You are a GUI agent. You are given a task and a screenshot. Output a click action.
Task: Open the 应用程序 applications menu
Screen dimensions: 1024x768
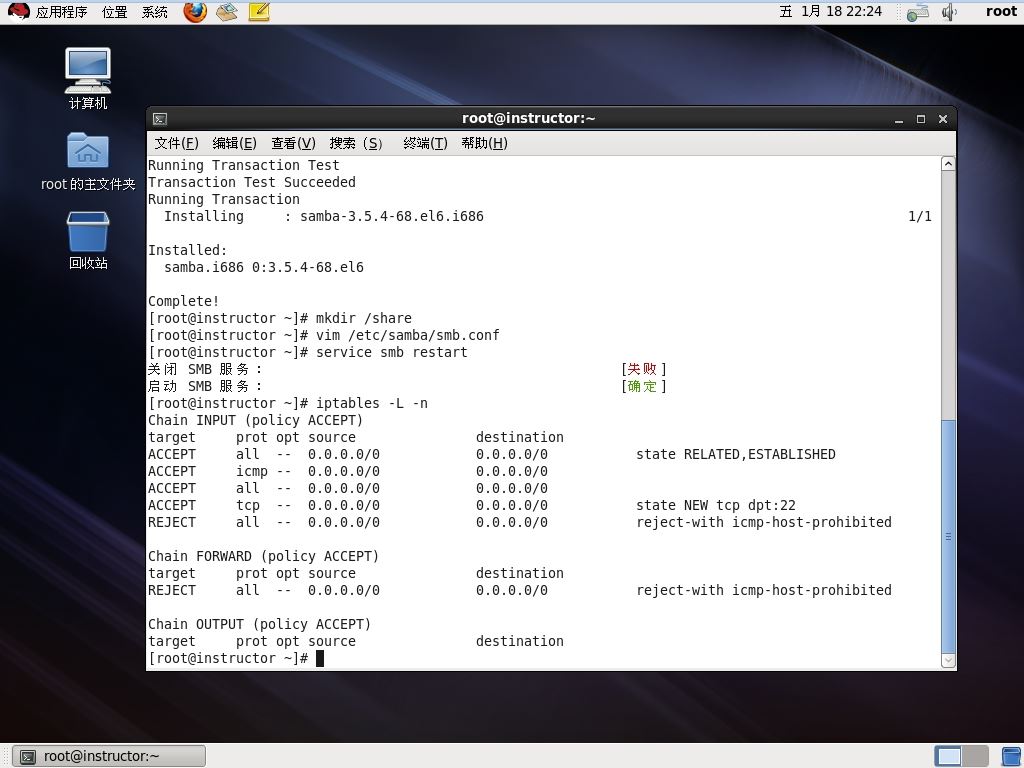61,12
